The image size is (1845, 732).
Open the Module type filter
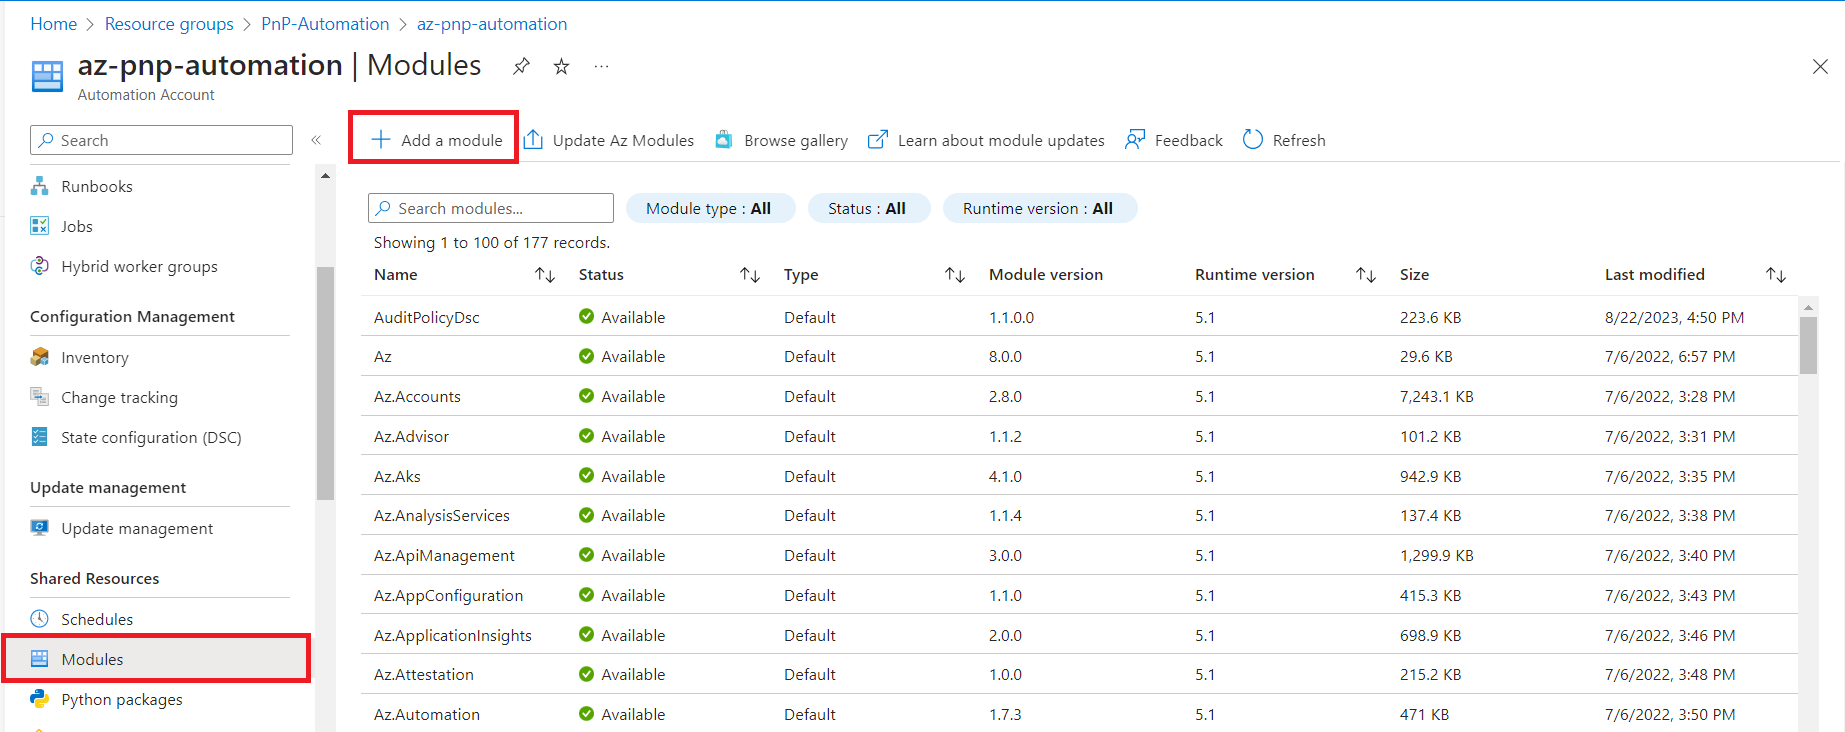pyautogui.click(x=709, y=208)
